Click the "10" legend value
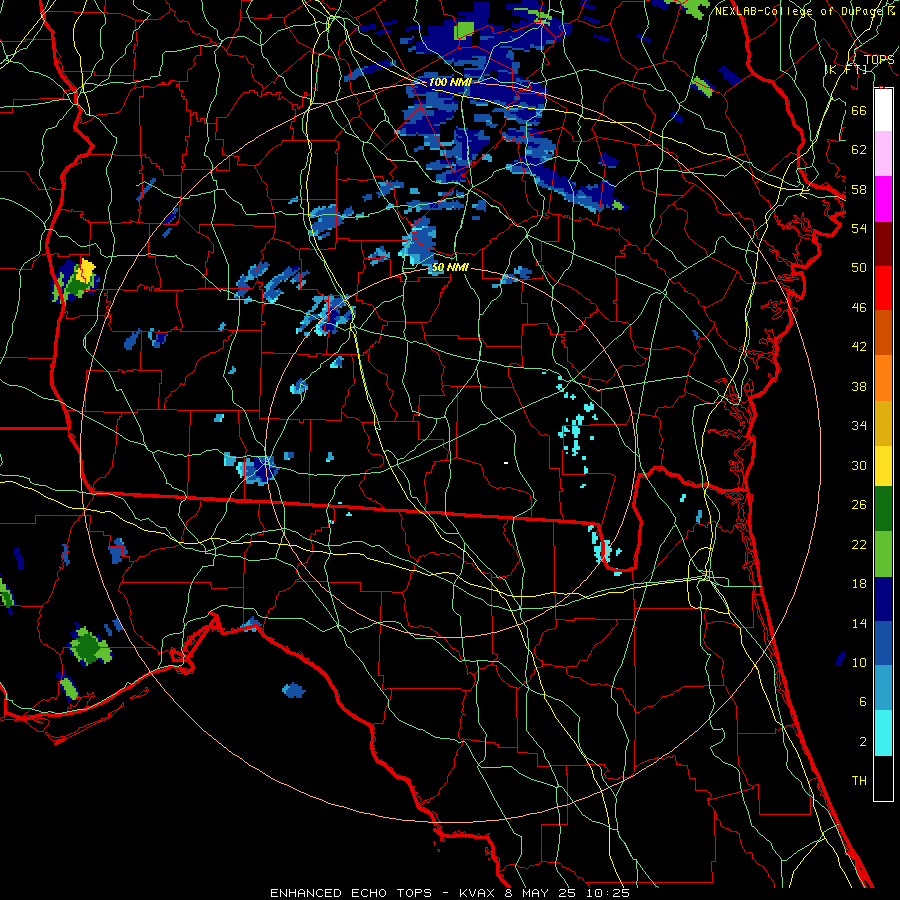Image resolution: width=900 pixels, height=900 pixels. (859, 662)
